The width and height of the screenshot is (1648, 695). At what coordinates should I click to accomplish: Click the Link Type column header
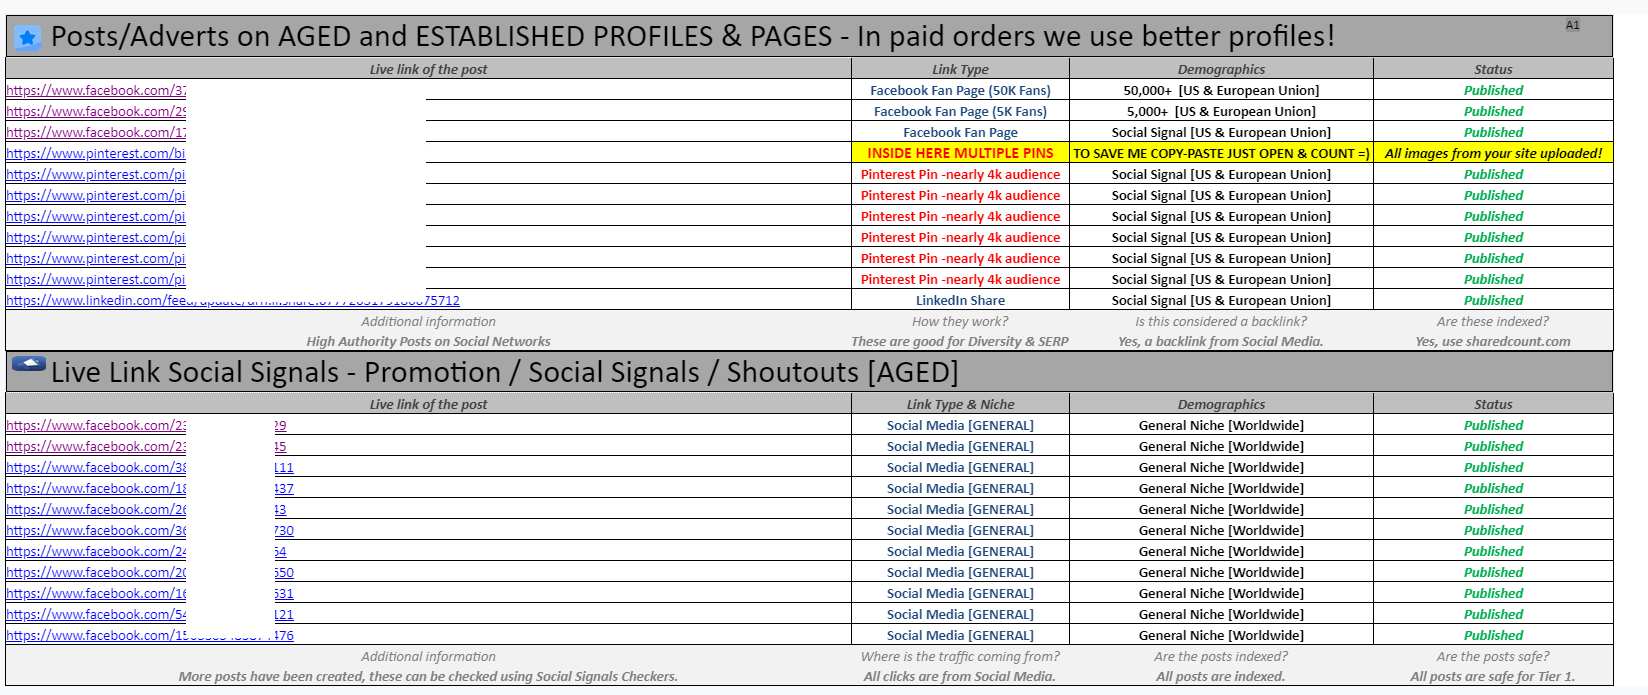click(960, 69)
